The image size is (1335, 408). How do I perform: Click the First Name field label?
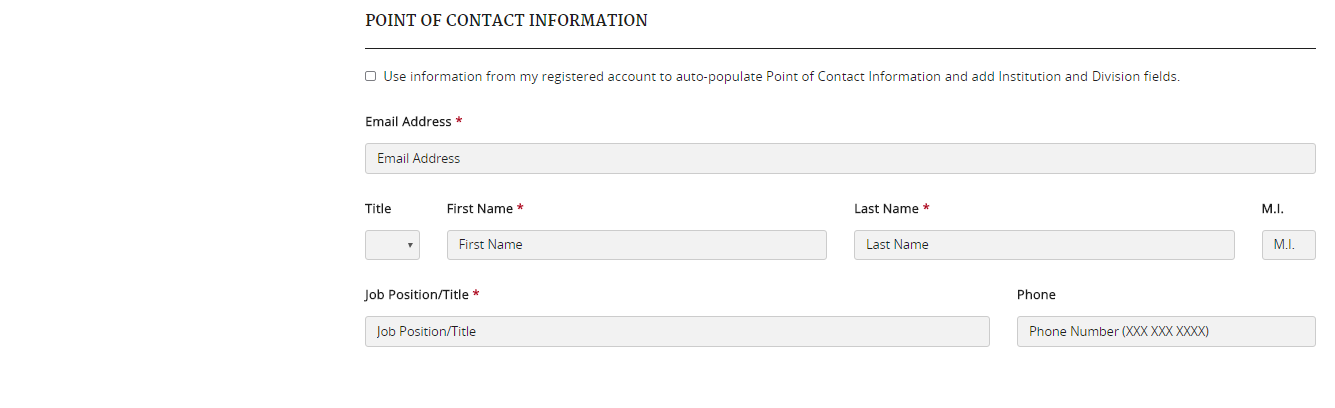(480, 209)
